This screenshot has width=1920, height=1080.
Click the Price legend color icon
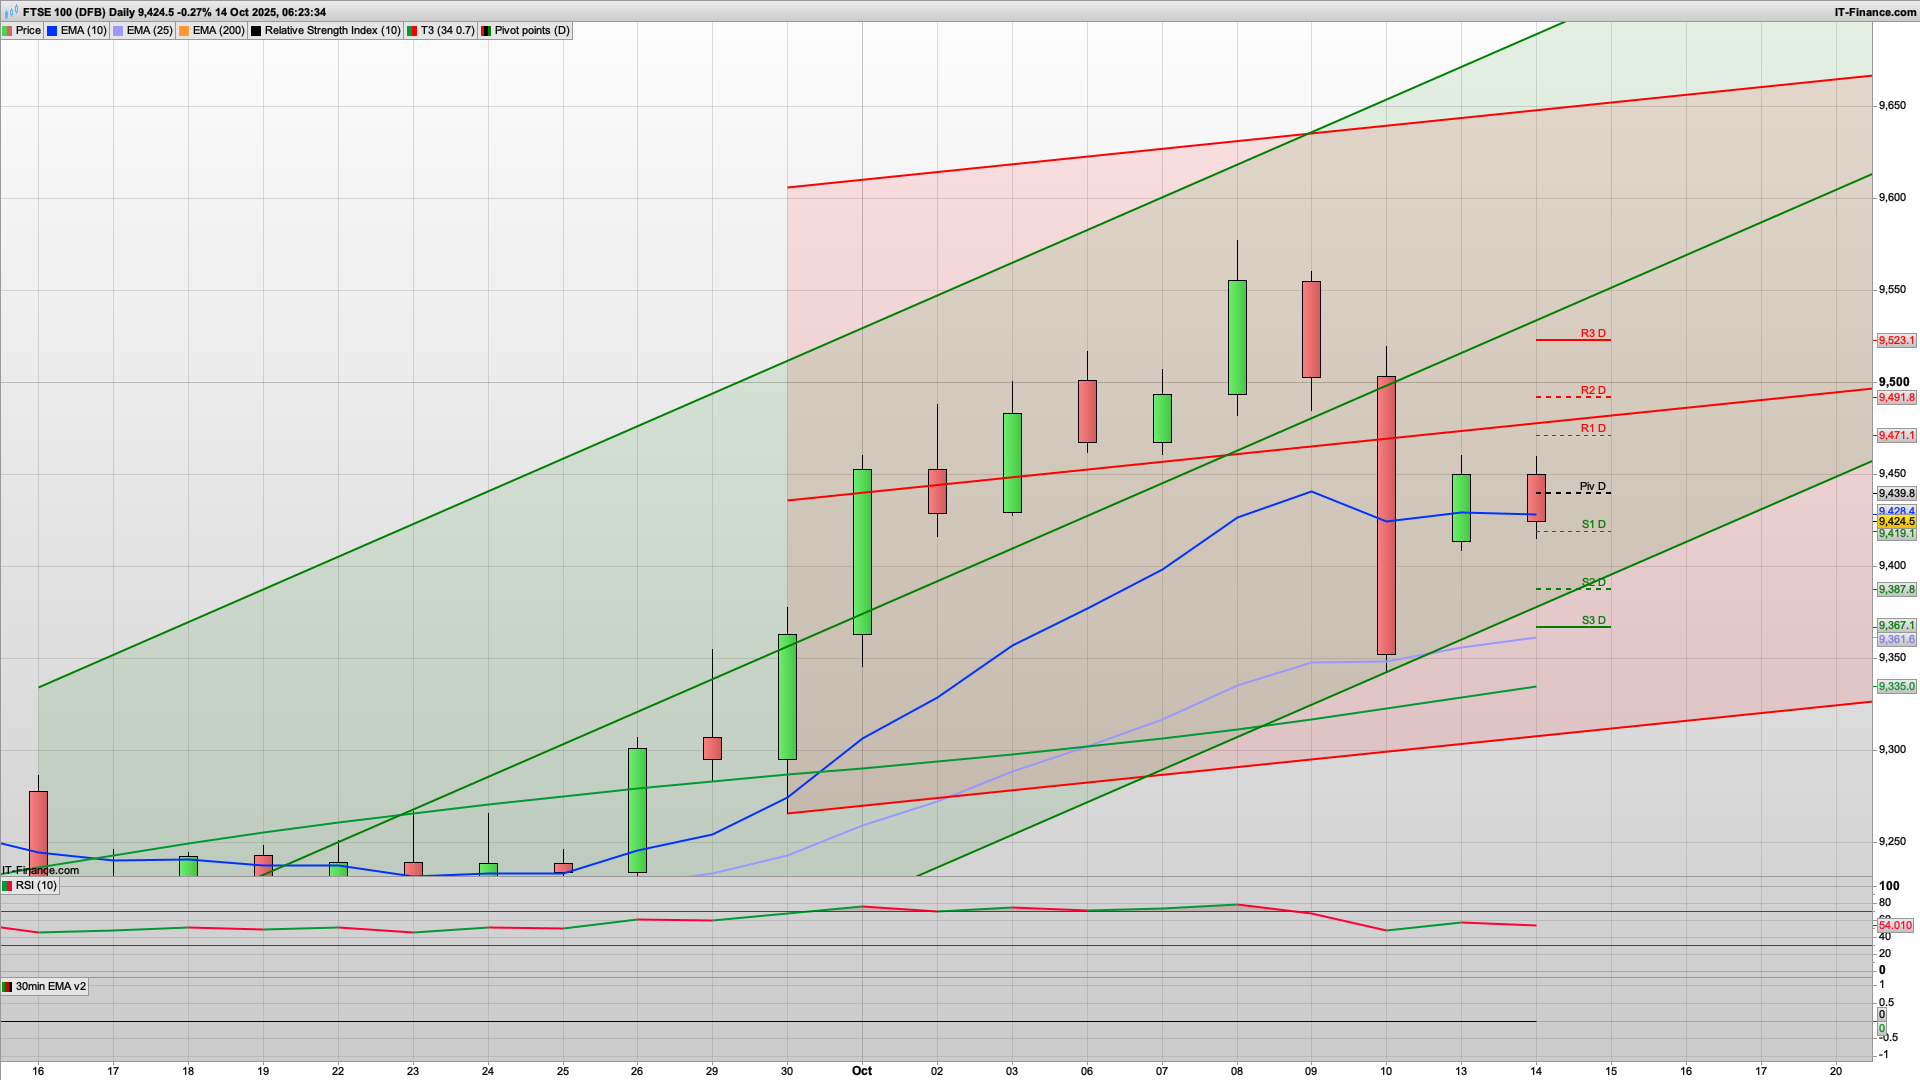tap(7, 31)
